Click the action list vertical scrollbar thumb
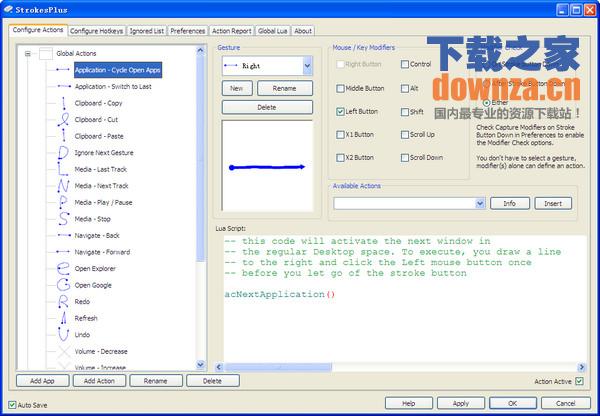 [201, 159]
